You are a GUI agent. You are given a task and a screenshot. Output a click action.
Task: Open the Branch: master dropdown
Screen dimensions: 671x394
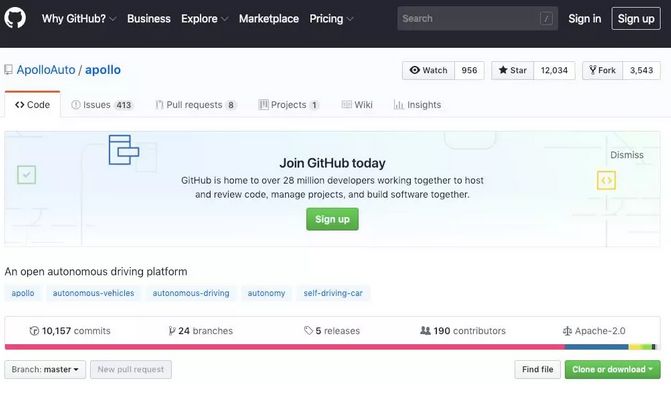(45, 370)
